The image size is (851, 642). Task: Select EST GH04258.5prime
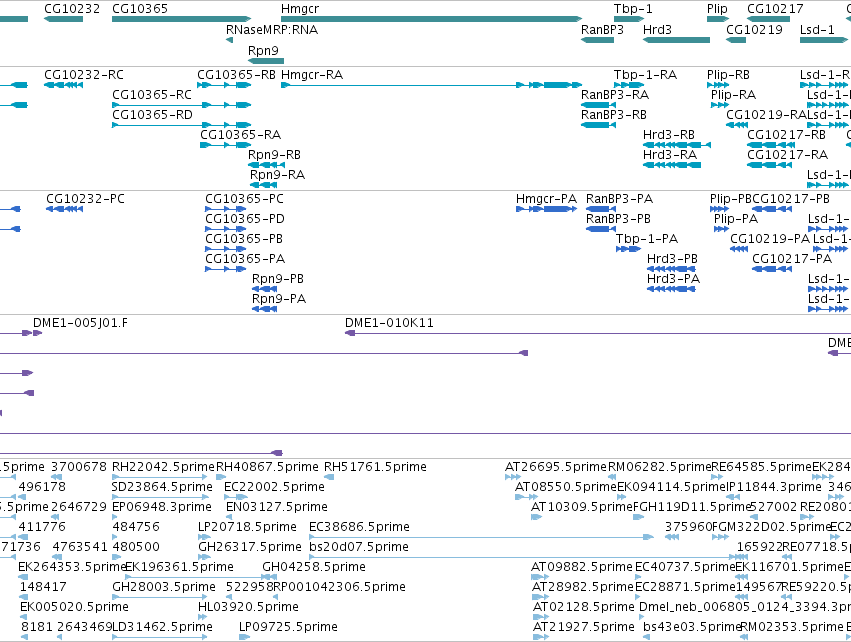coord(314,568)
